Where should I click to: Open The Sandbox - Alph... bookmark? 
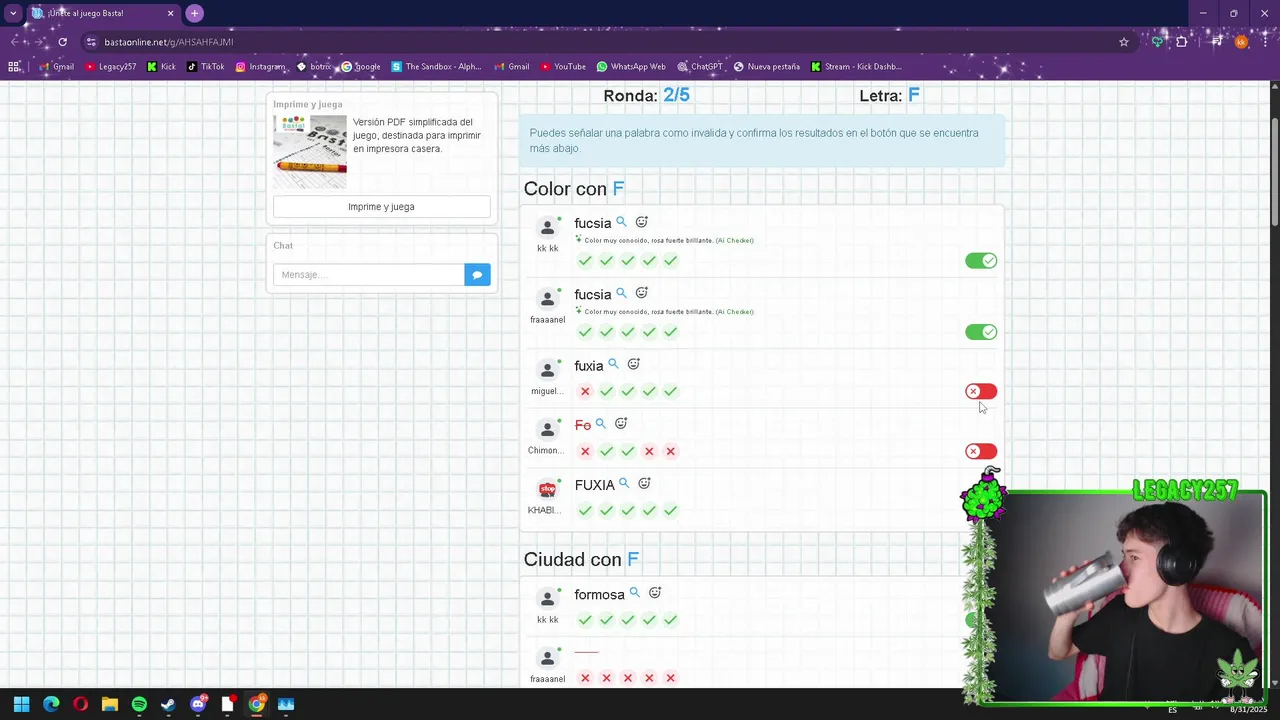436,67
